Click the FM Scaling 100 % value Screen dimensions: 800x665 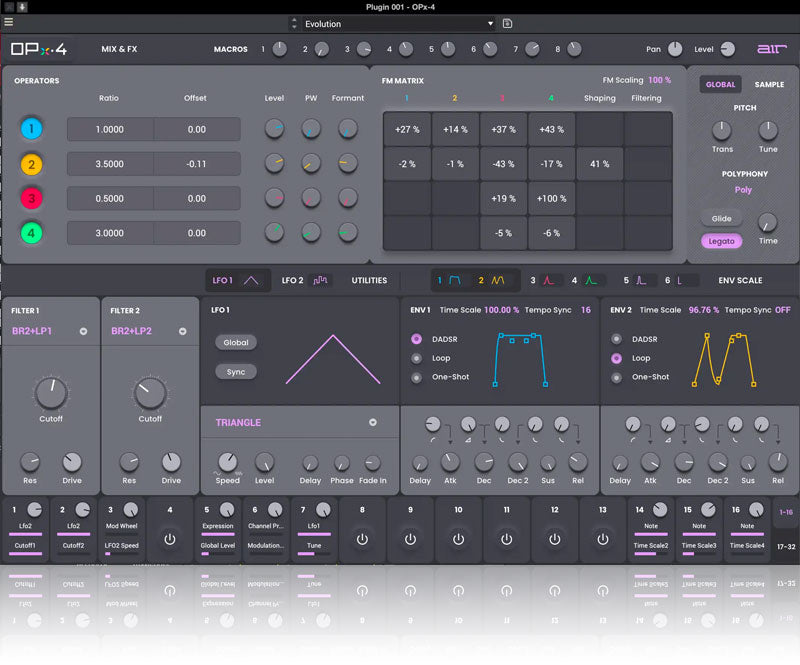(x=659, y=80)
